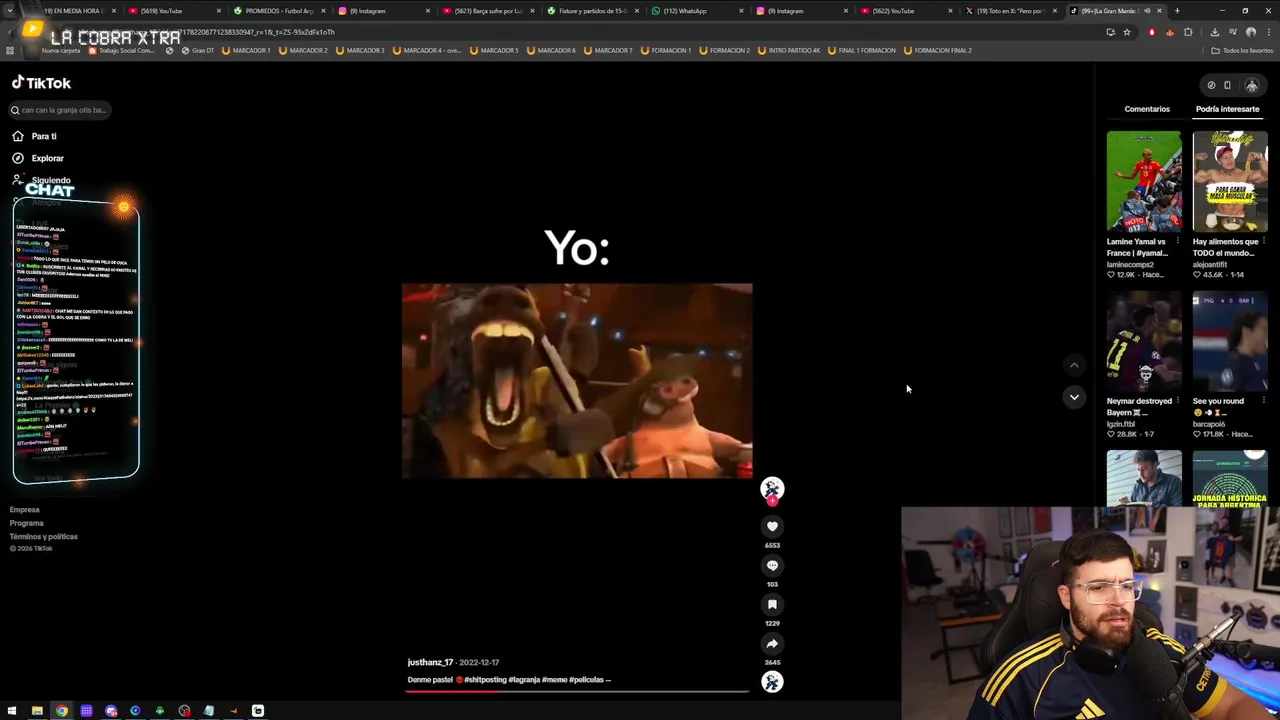Share video with arrow icon
This screenshot has width=1280, height=720.
point(772,643)
